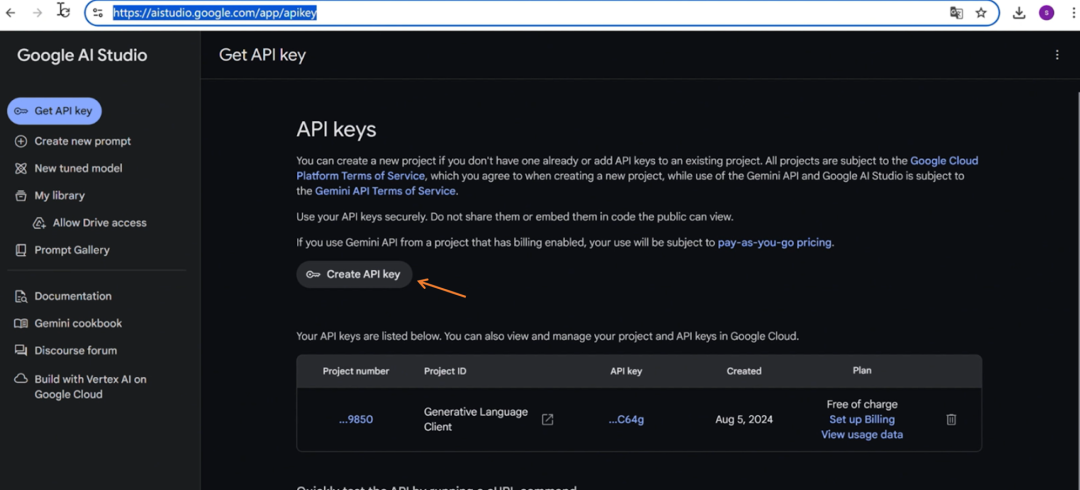Click API key ...C64g
1080x490 pixels.
coord(626,419)
